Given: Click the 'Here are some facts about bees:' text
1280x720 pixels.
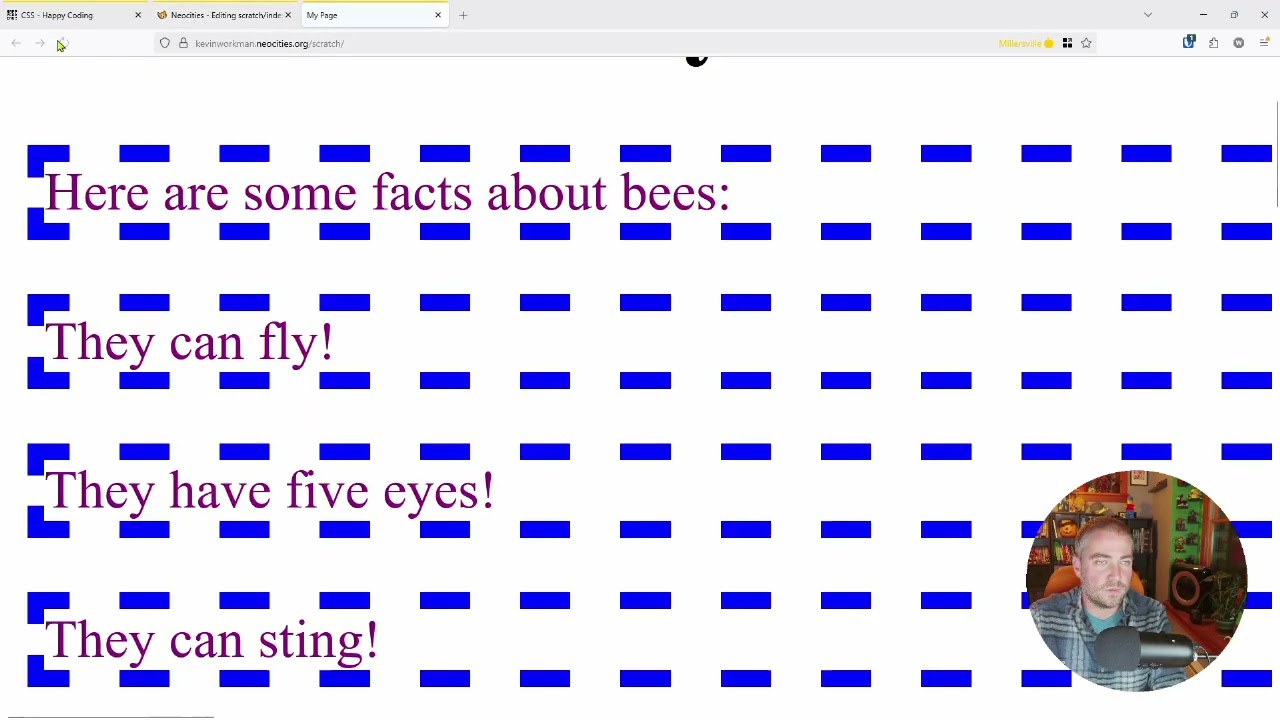Looking at the screenshot, I should tap(388, 192).
